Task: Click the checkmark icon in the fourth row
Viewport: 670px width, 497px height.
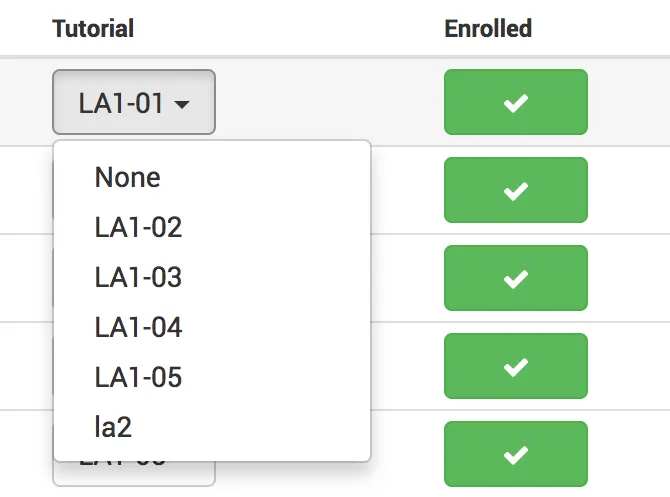Action: (x=516, y=367)
